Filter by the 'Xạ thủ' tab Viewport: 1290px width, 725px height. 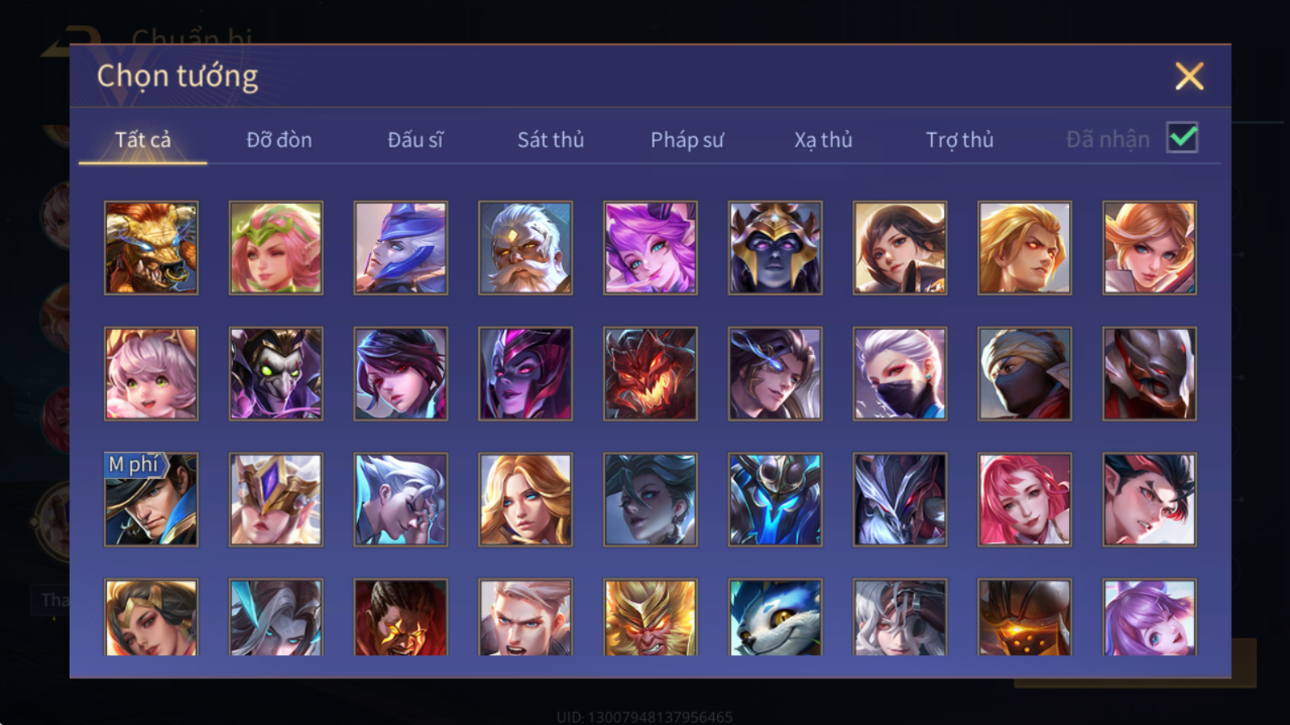[x=823, y=140]
